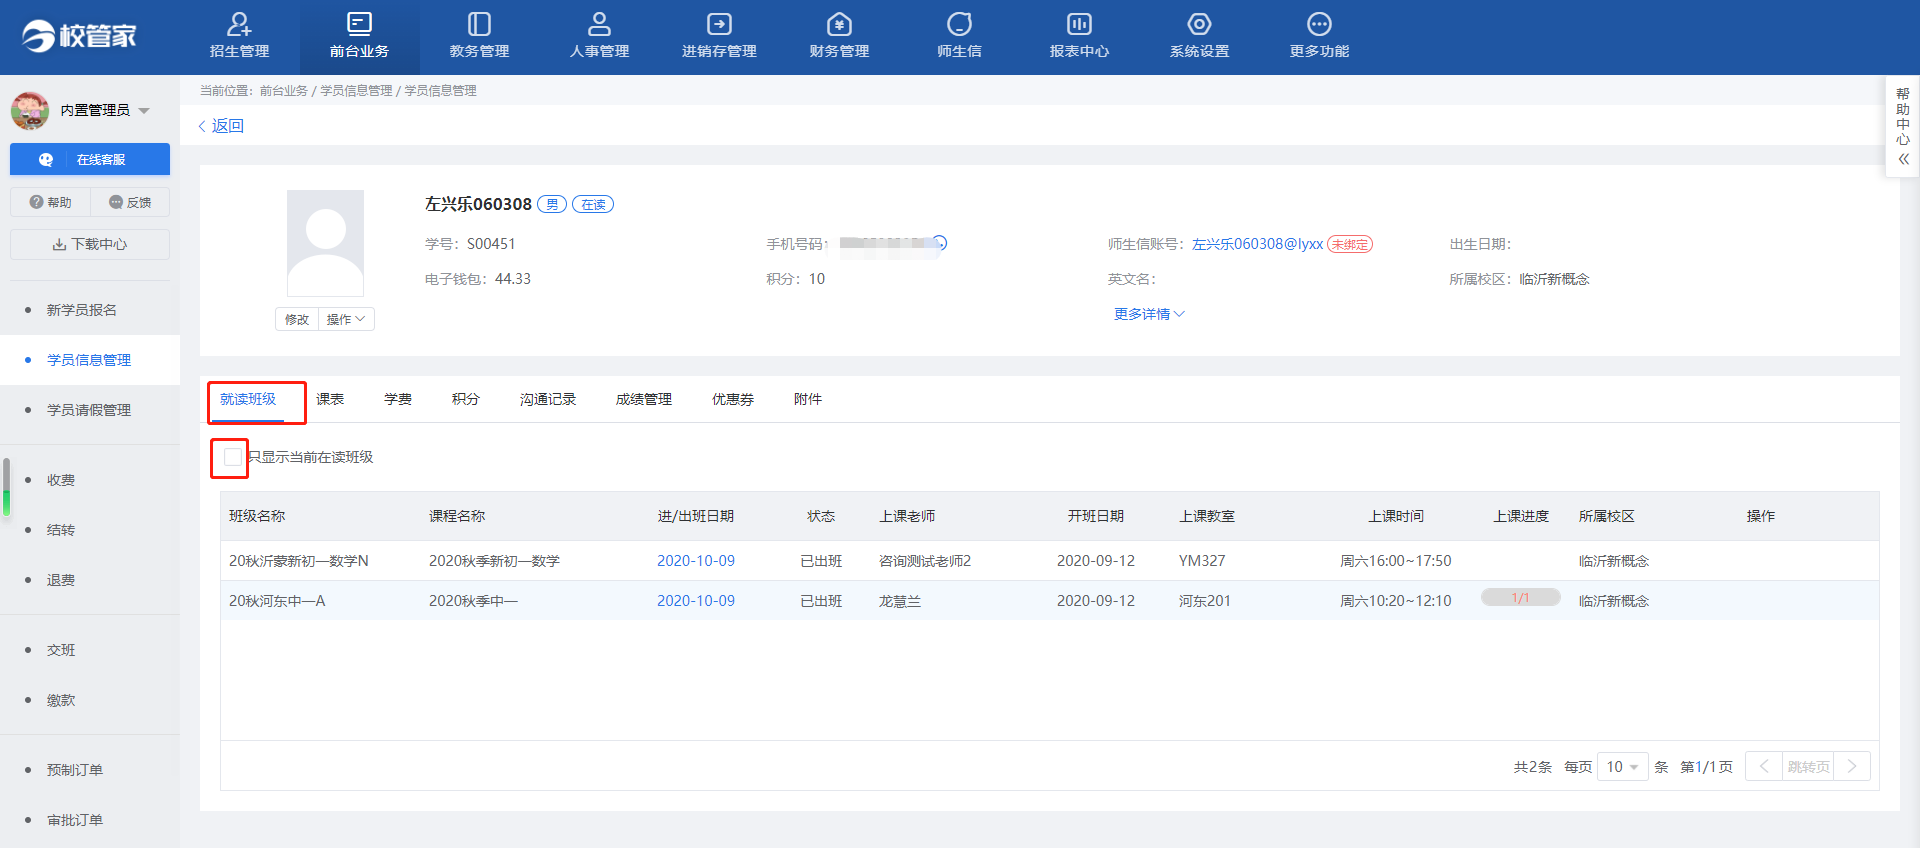Open 下载中心 download button
Viewport: 1920px width, 848px height.
point(90,244)
